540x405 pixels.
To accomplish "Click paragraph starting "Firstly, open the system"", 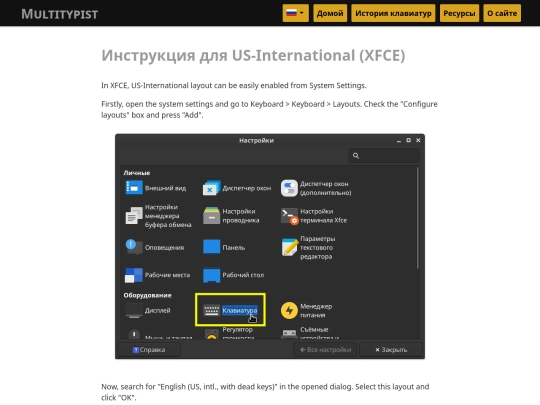I will click(x=269, y=110).
